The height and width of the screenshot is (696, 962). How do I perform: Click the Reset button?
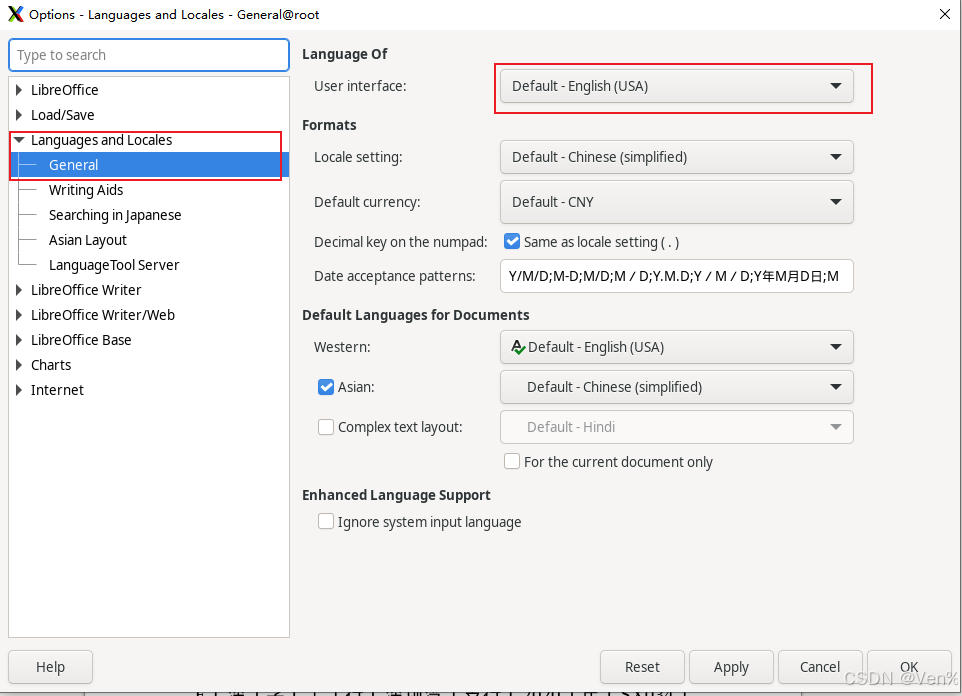pos(642,667)
